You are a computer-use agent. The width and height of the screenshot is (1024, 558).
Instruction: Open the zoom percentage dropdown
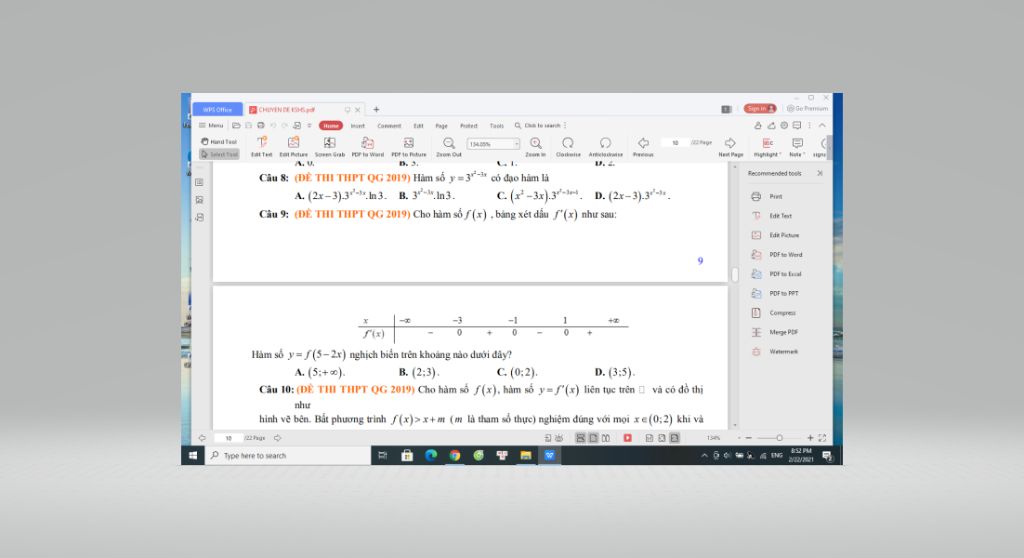pyautogui.click(x=517, y=144)
